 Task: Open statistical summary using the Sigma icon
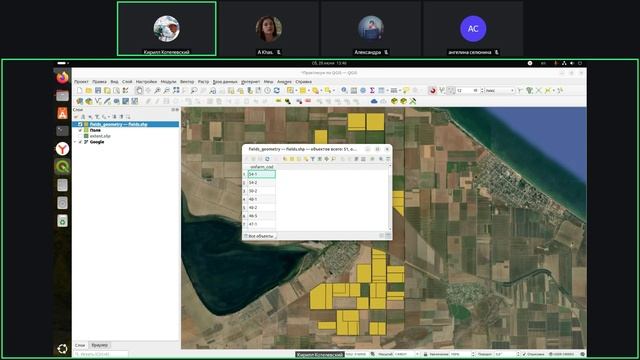372,91
